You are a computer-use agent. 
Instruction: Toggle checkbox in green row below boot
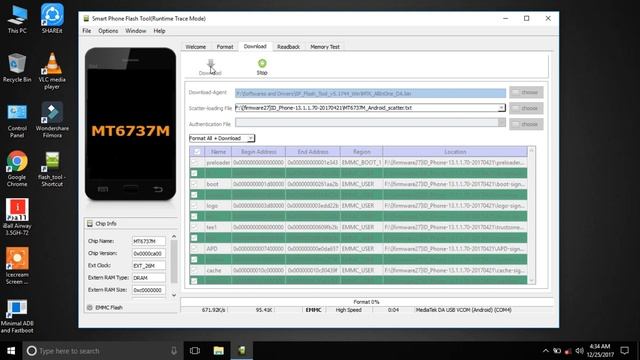[194, 195]
